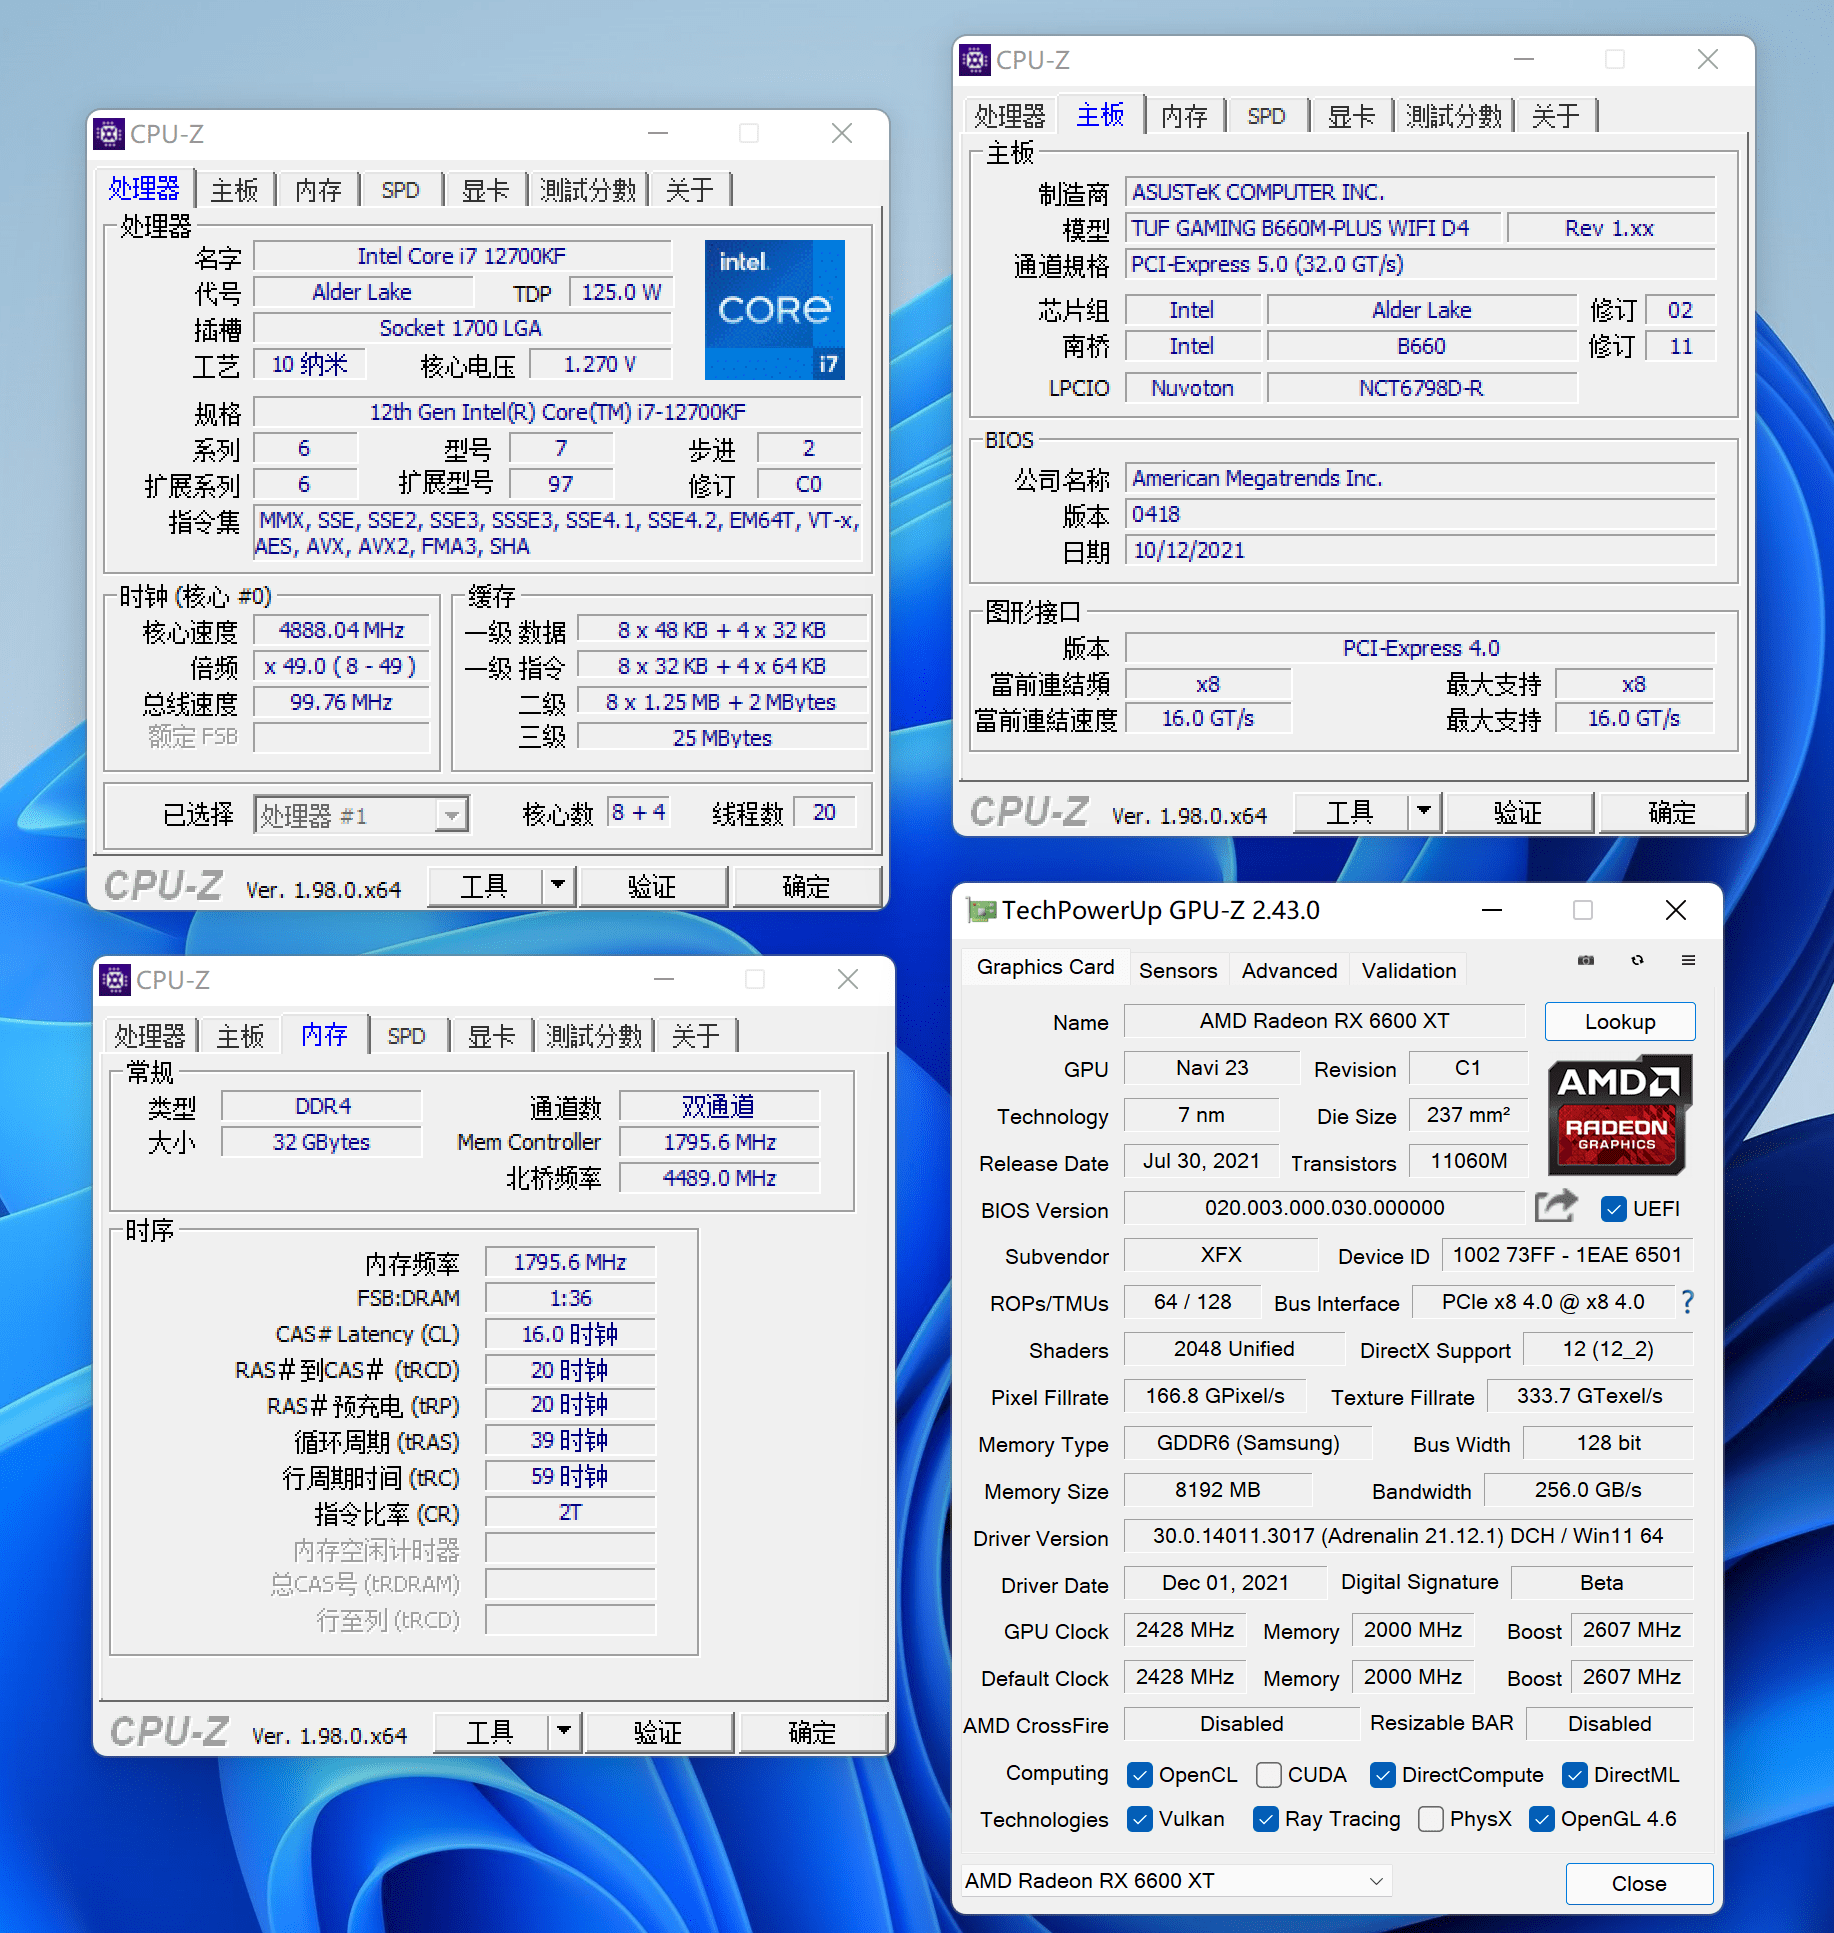This screenshot has width=1834, height=1933.
Task: Open tools dropdown arrow in processor window
Action: click(x=558, y=886)
